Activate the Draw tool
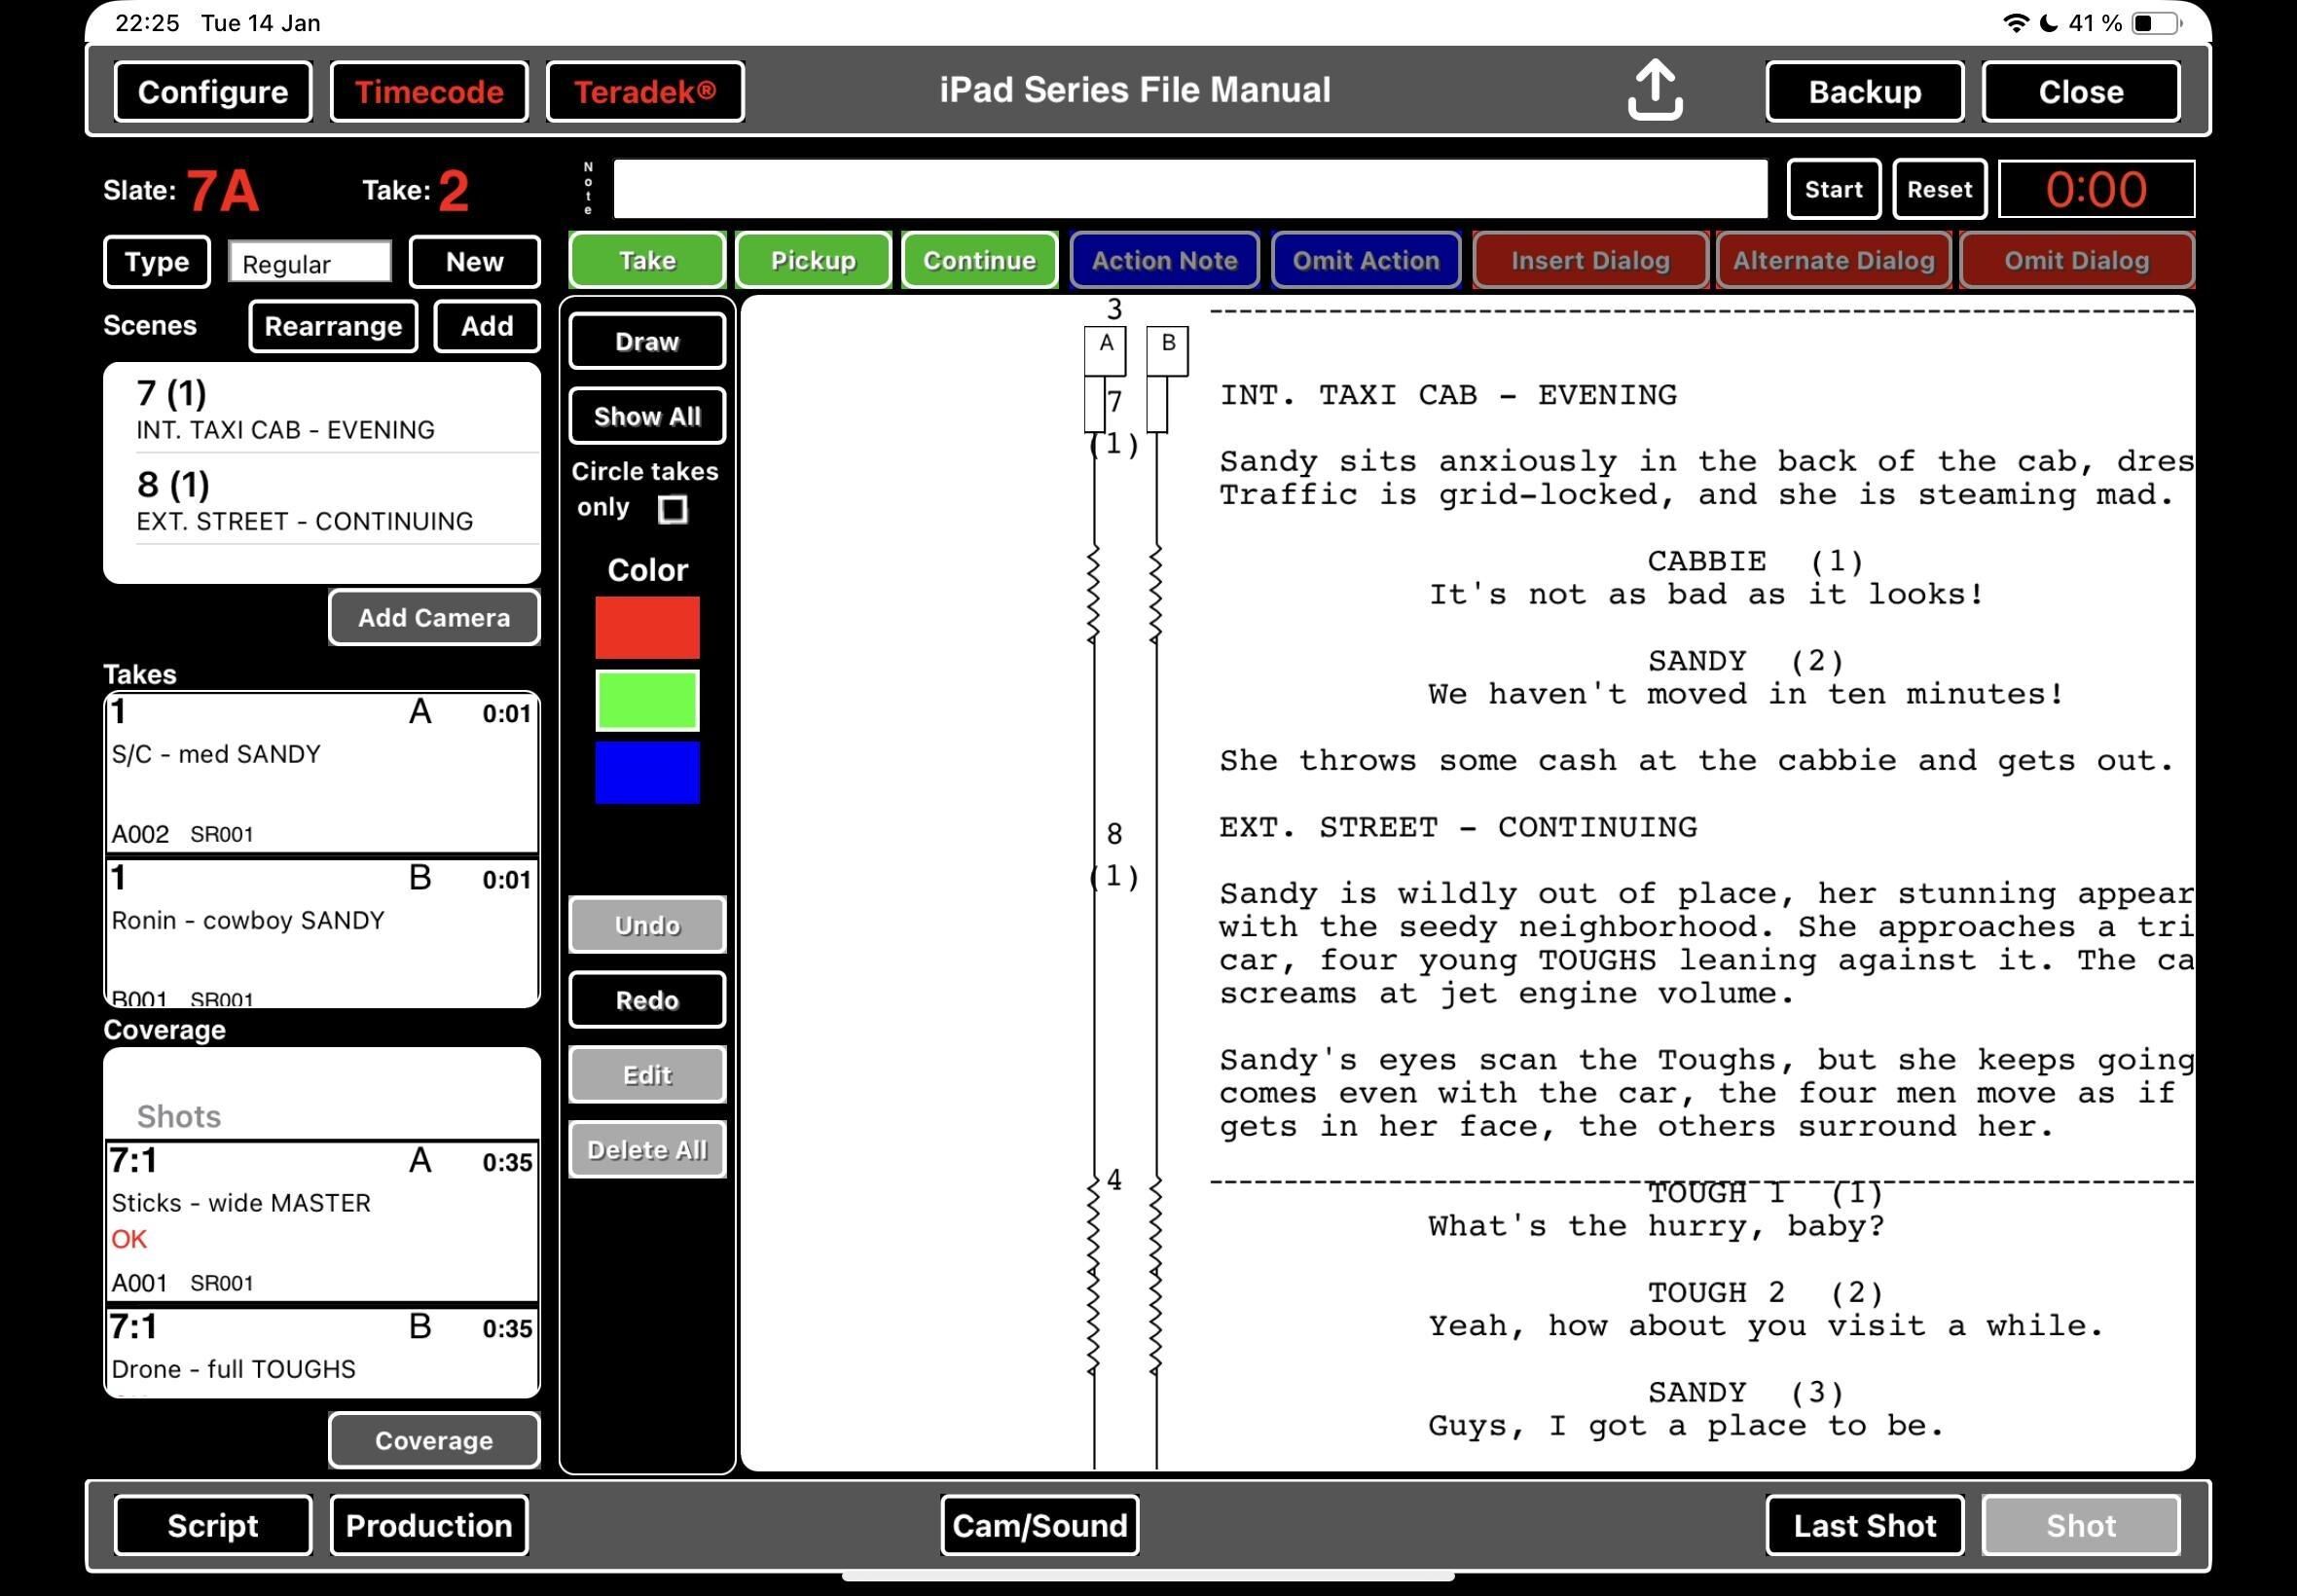Image resolution: width=2297 pixels, height=1596 pixels. coord(647,342)
